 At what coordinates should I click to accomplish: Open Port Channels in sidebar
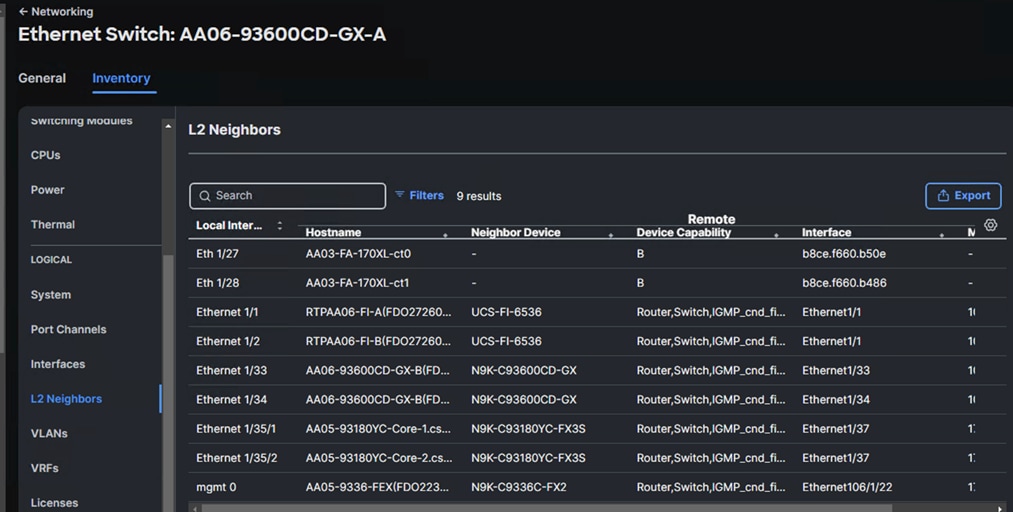68,329
